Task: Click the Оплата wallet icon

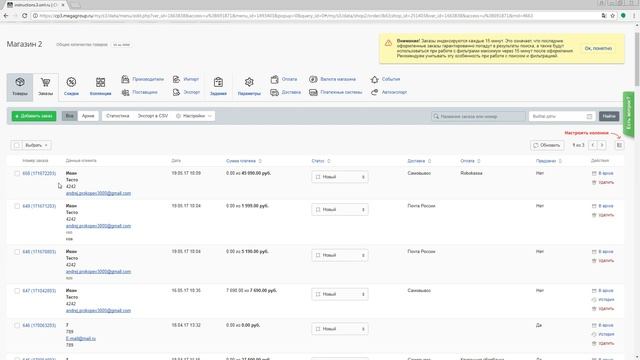Action: [274, 79]
